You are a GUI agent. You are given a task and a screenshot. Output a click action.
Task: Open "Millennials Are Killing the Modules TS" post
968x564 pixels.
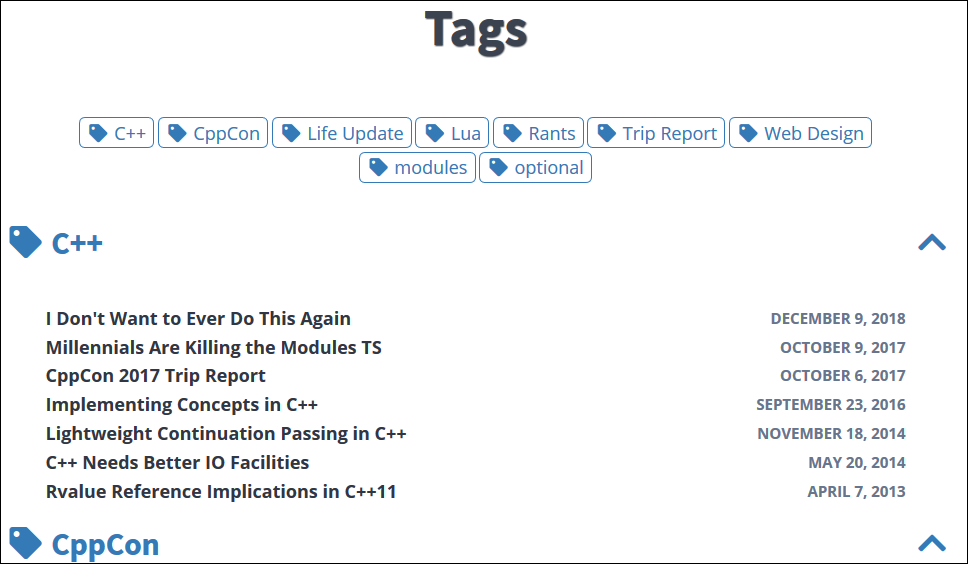point(214,348)
